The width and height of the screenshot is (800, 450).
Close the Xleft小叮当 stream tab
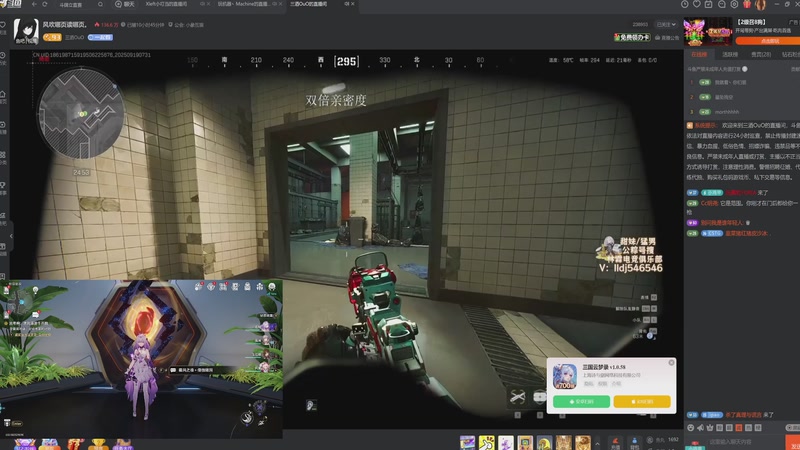(x=209, y=4)
